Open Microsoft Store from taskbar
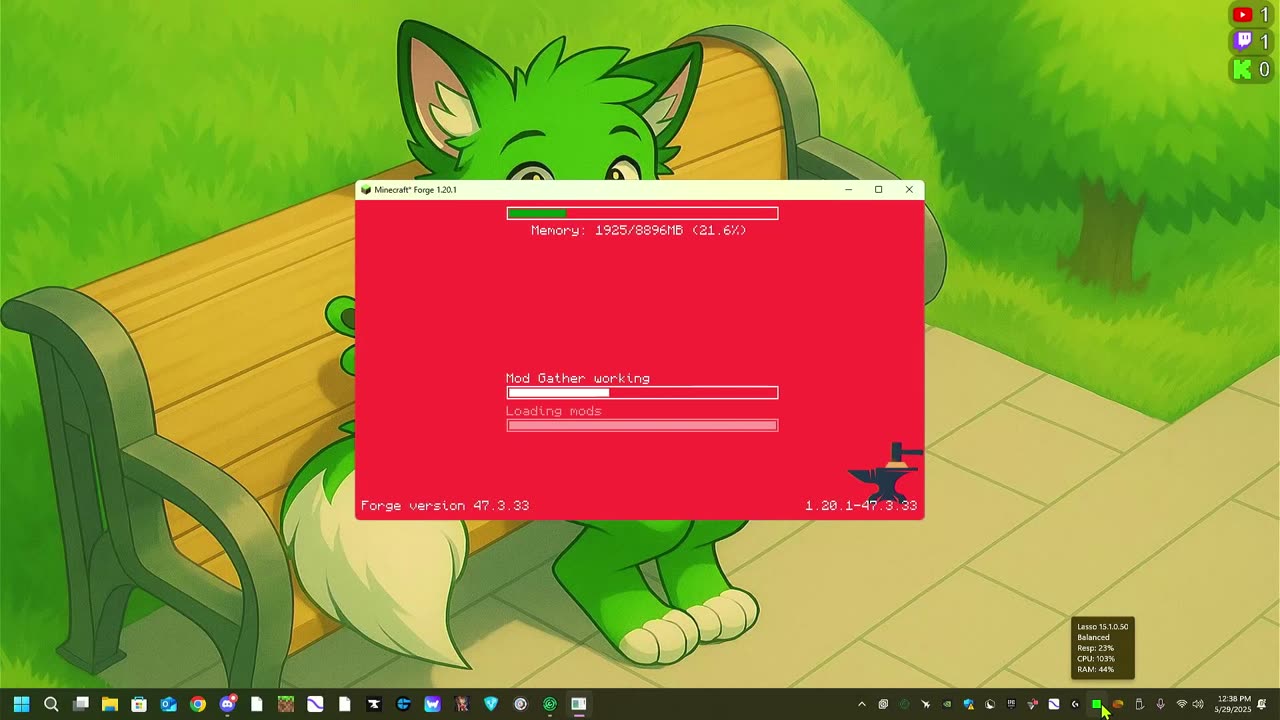Image resolution: width=1280 pixels, height=720 pixels. (139, 704)
